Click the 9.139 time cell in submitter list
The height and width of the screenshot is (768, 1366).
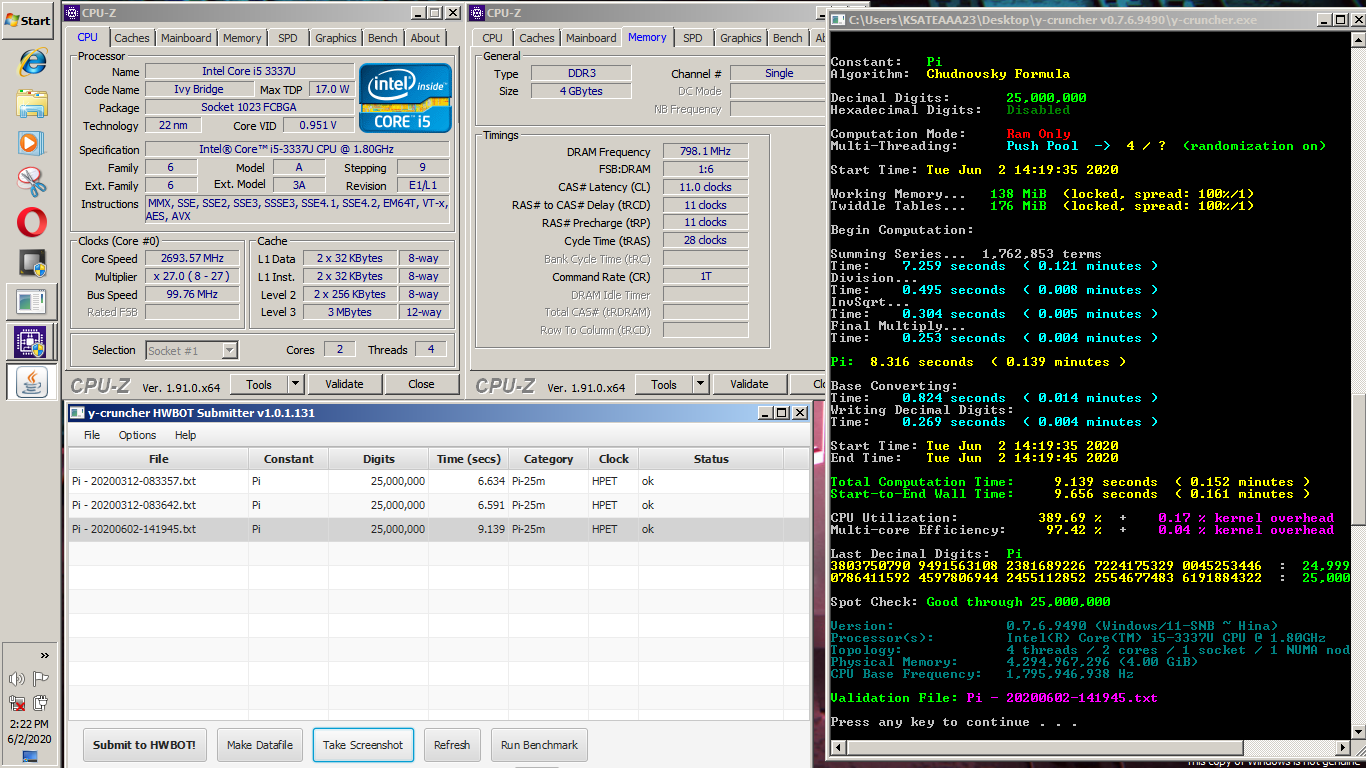click(469, 529)
